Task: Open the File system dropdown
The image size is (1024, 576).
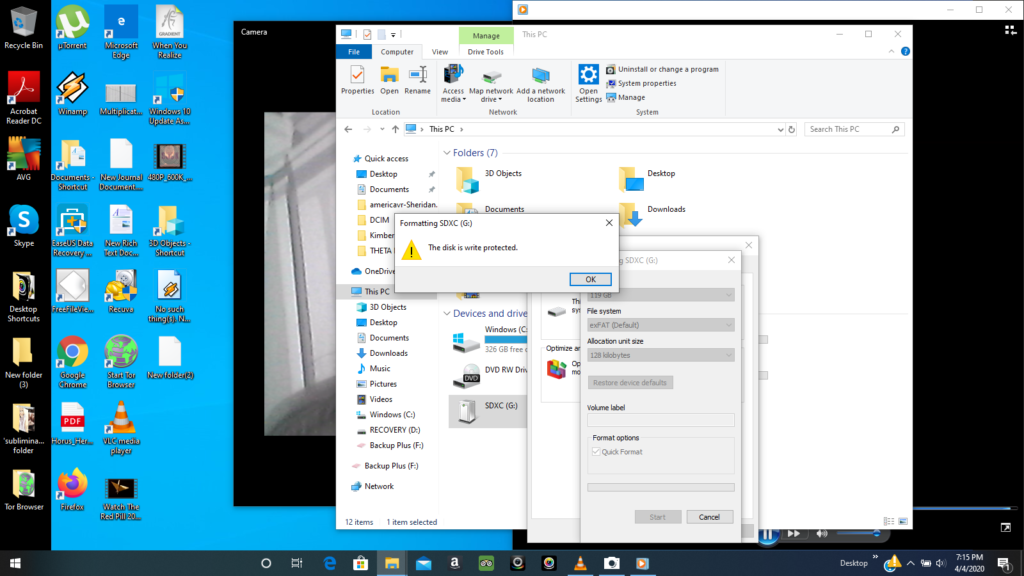Action: (x=660, y=325)
